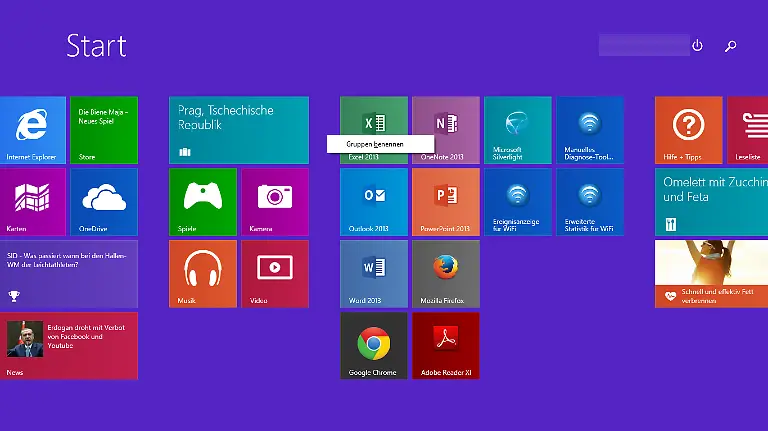Image resolution: width=768 pixels, height=431 pixels.
Task: Open Manuelles Diagnose-Tool tile
Action: click(x=590, y=130)
